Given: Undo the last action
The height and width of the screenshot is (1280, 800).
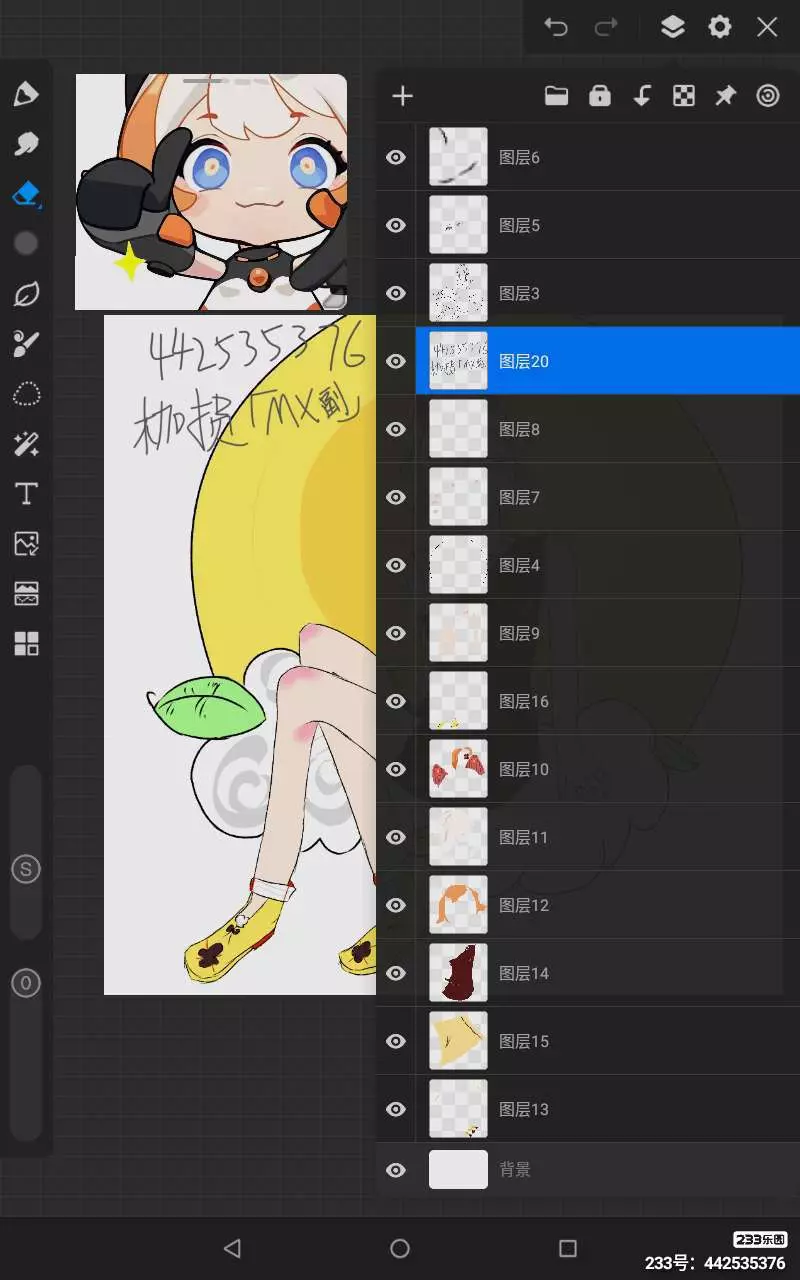Looking at the screenshot, I should (556, 27).
